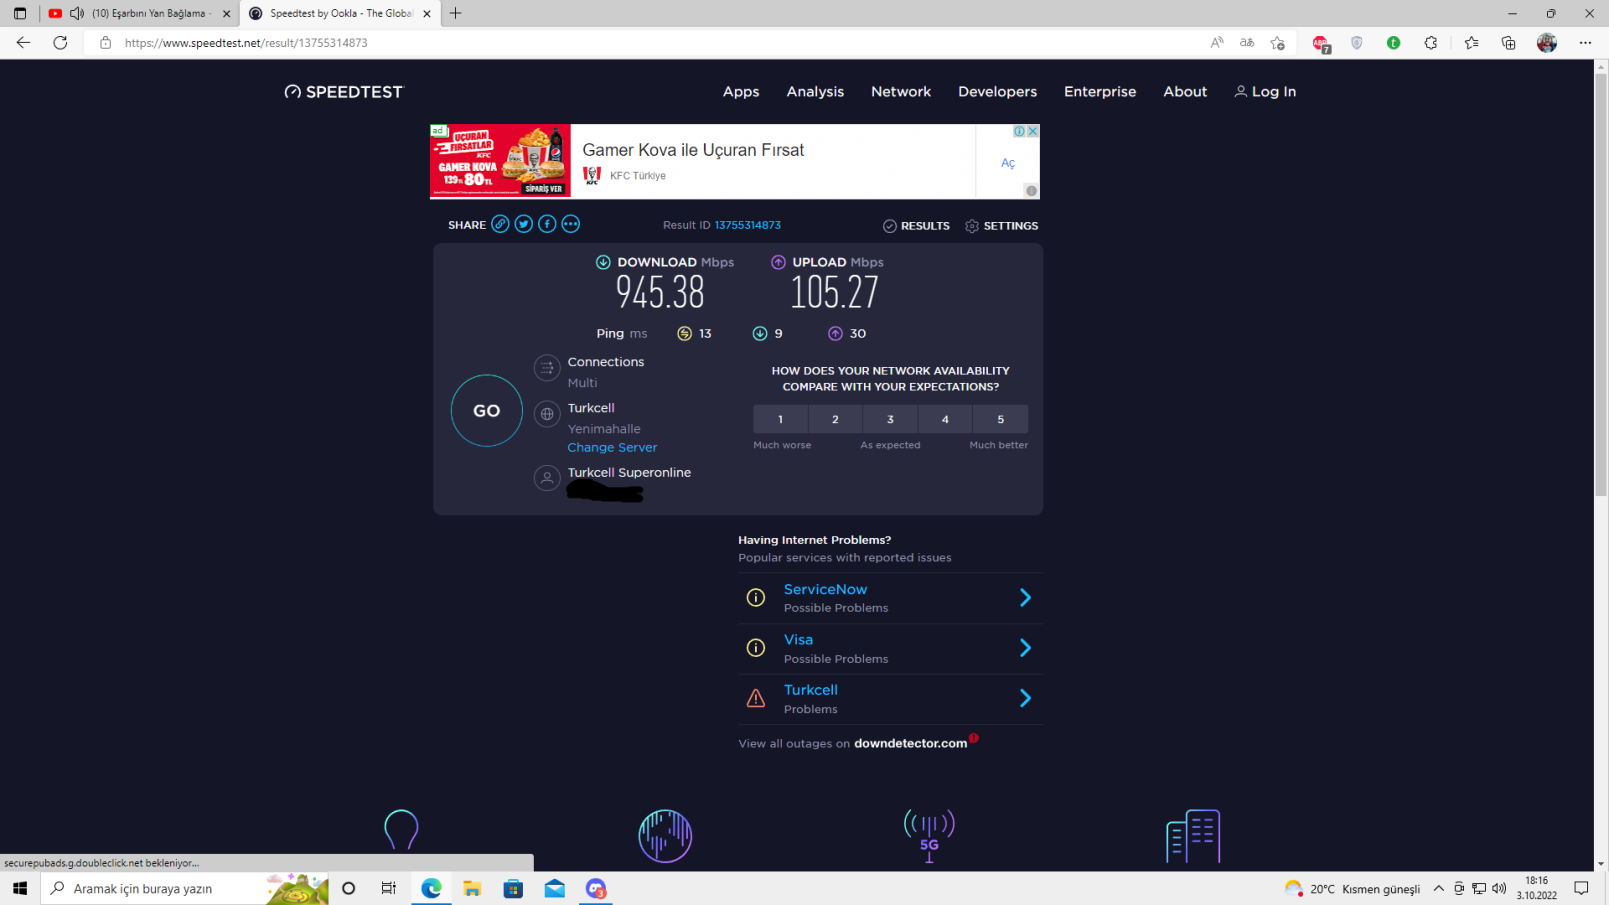Viewport: 1609px width, 905px height.
Task: Open the browser Collections icon
Action: point(1508,43)
